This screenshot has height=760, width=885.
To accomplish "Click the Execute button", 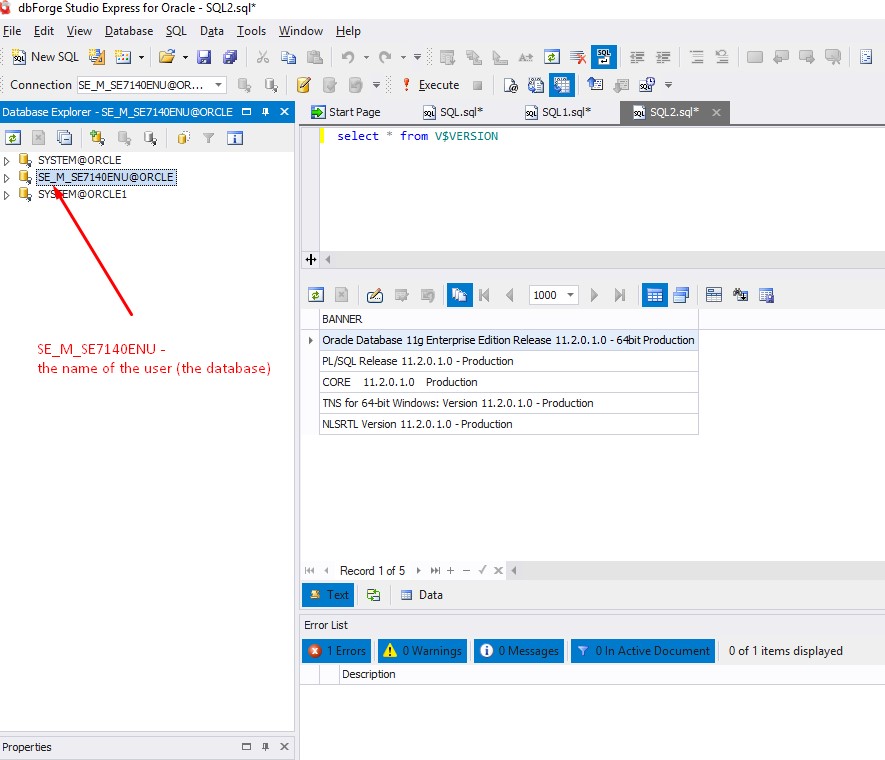I will tap(431, 85).
